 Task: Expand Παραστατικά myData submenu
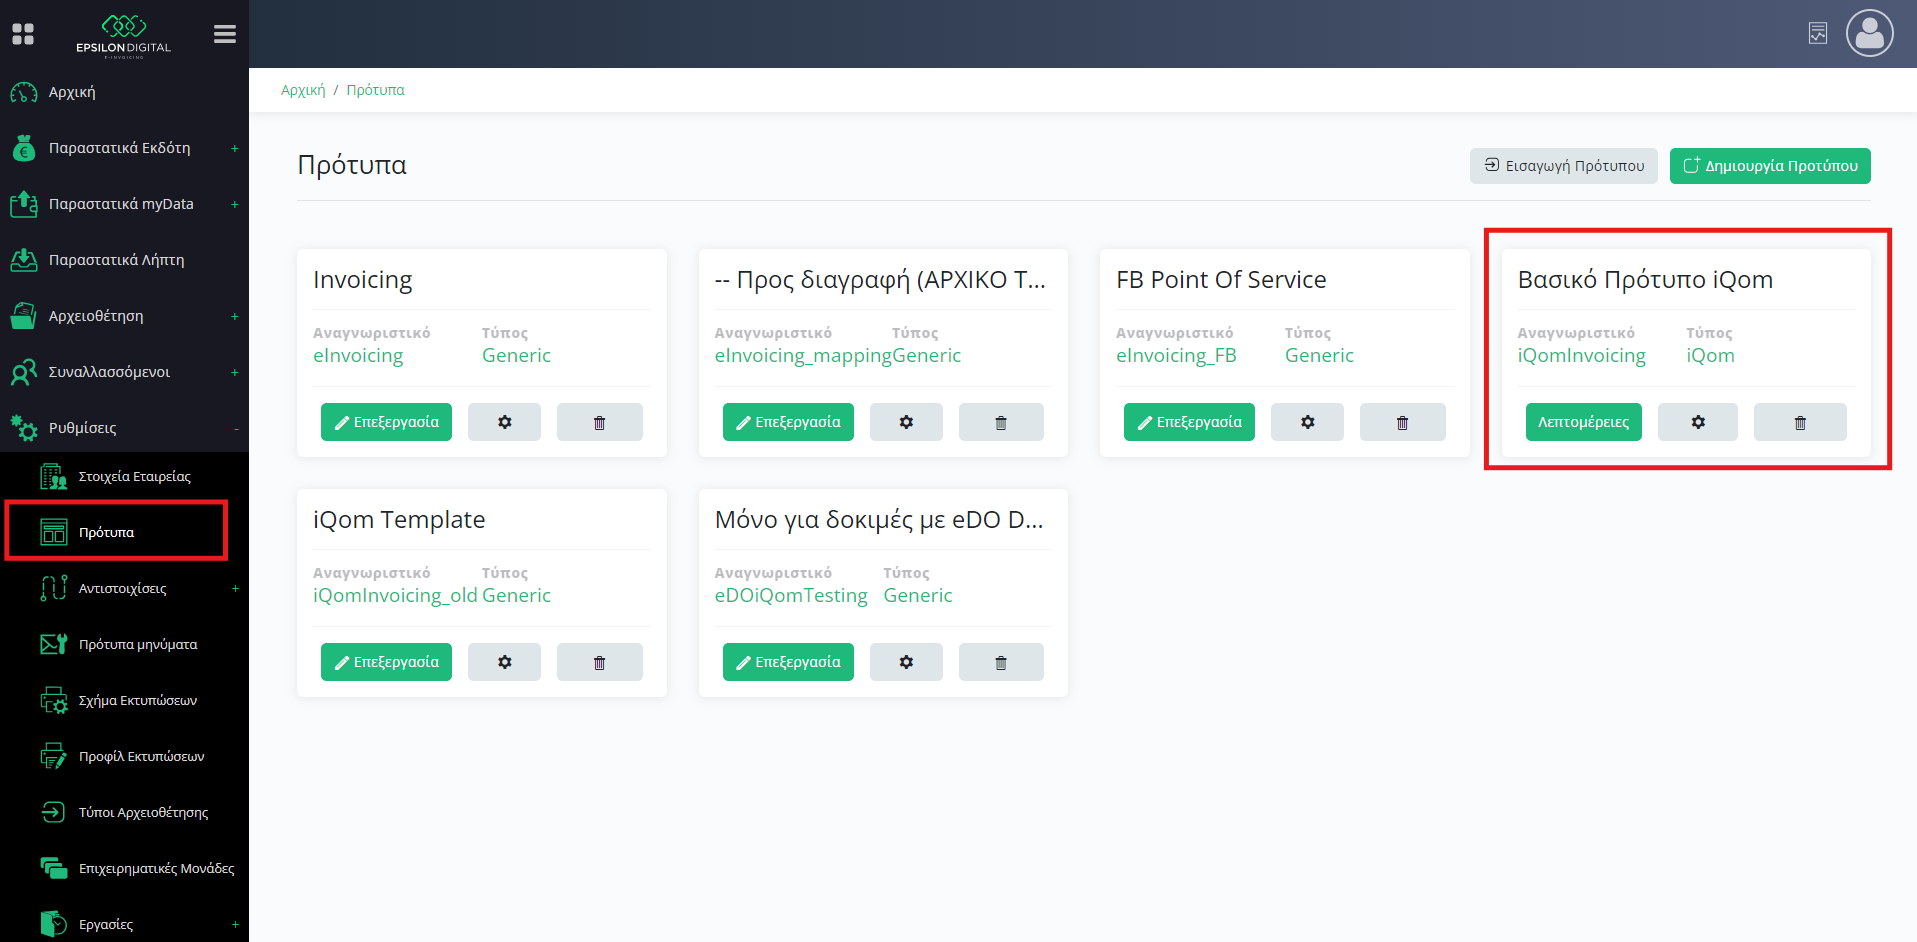[x=235, y=204]
